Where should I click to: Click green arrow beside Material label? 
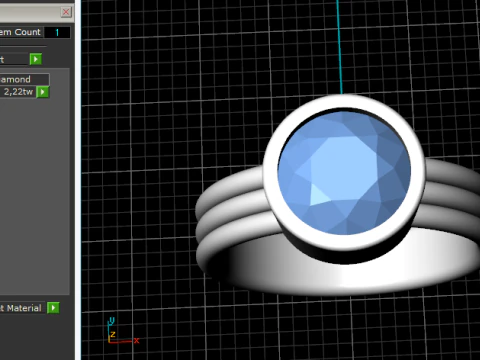click(53, 308)
